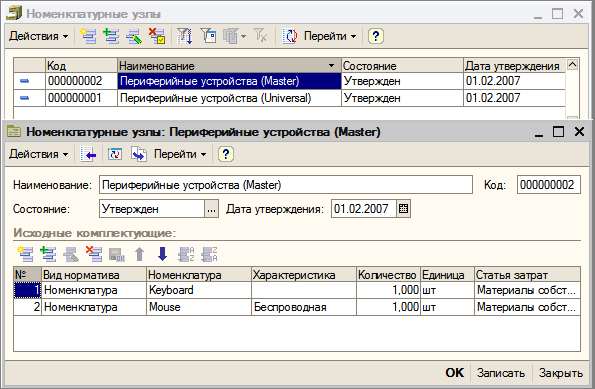Image resolution: width=595 pixels, height=389 pixels.
Task: Select Беспроводная characteristic cell
Action: (x=304, y=307)
